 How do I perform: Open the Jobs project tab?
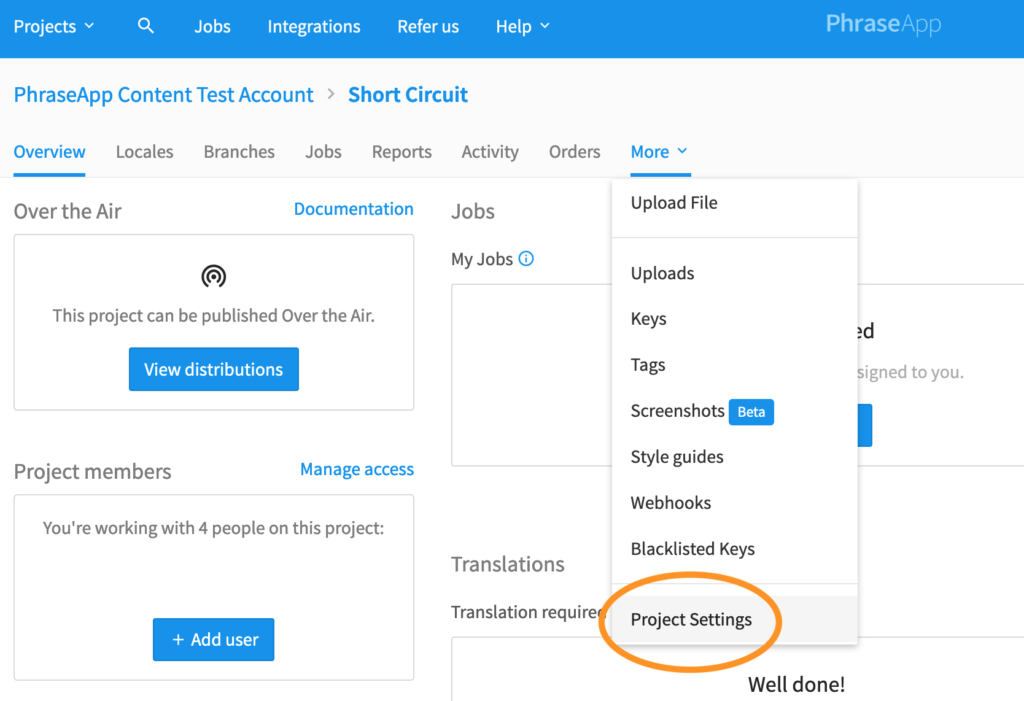click(323, 152)
